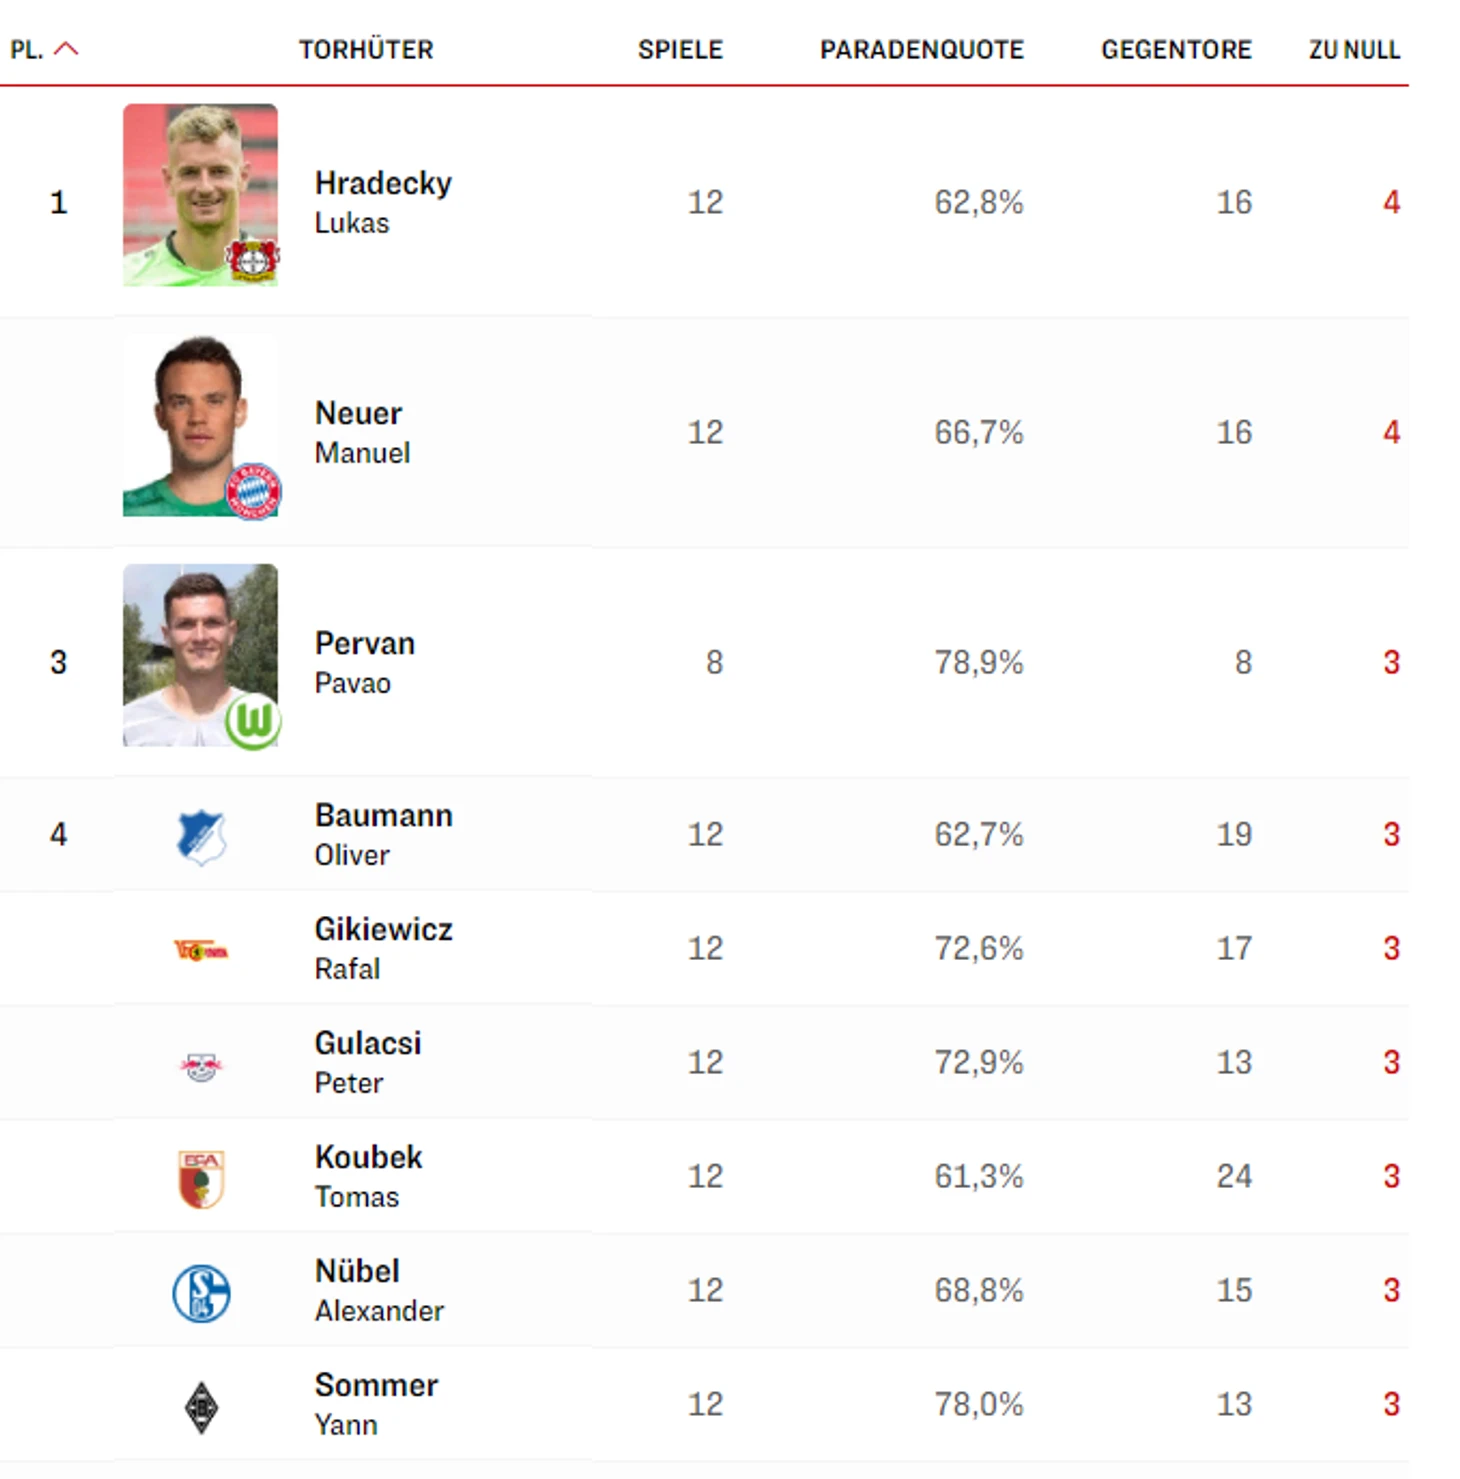Toggle sort order via the PL. arrow
This screenshot has width=1460, height=1479.
[66, 49]
